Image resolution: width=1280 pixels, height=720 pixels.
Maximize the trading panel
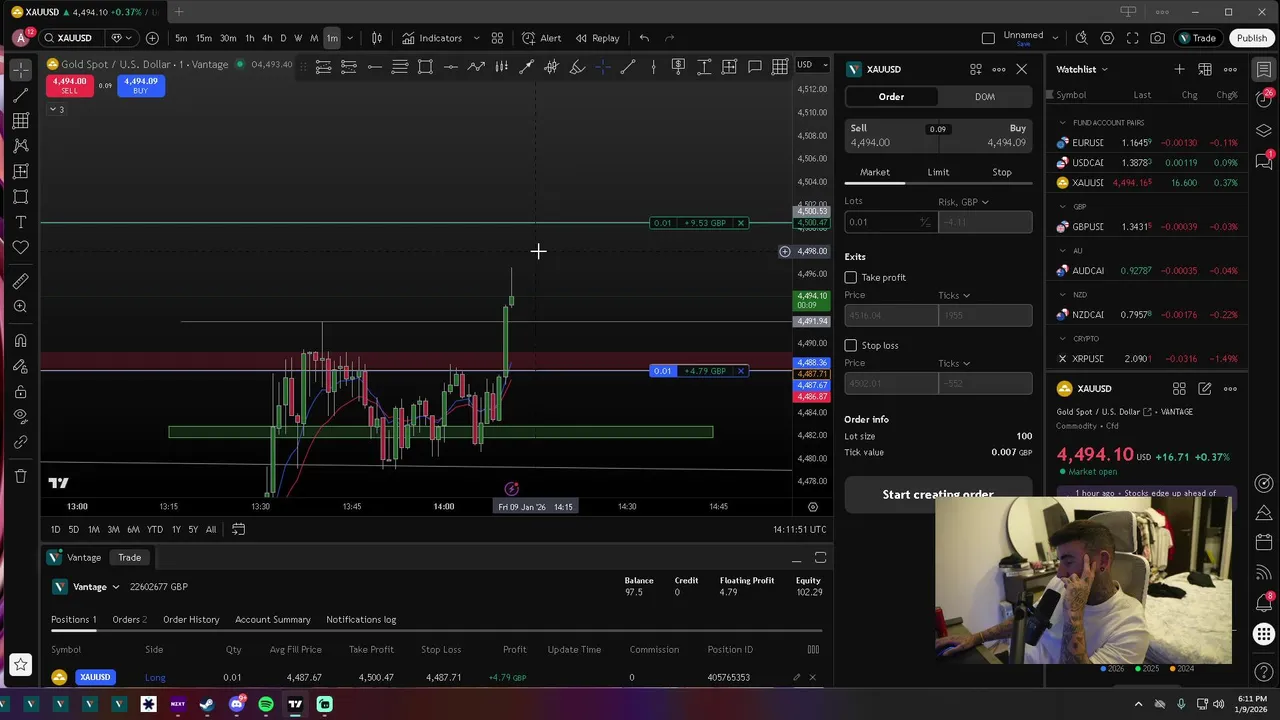[820, 557]
